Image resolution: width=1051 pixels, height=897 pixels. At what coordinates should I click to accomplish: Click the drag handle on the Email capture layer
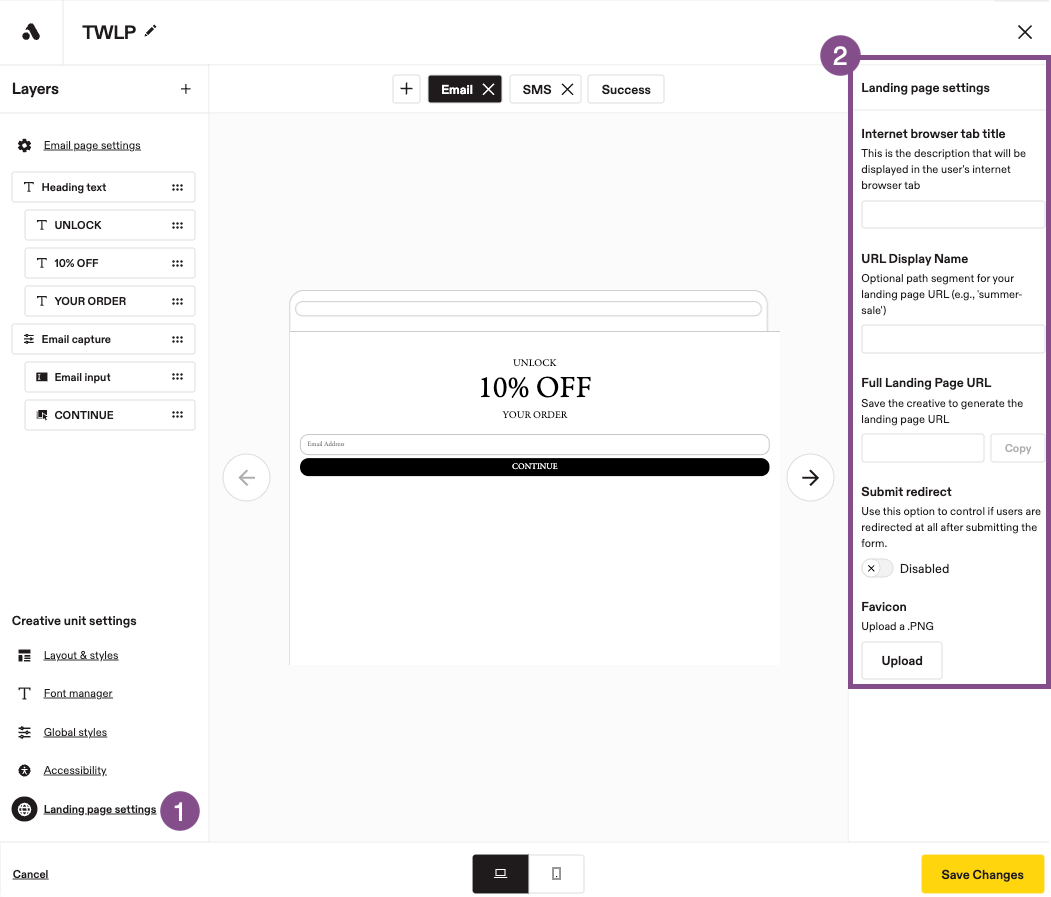coord(177,340)
